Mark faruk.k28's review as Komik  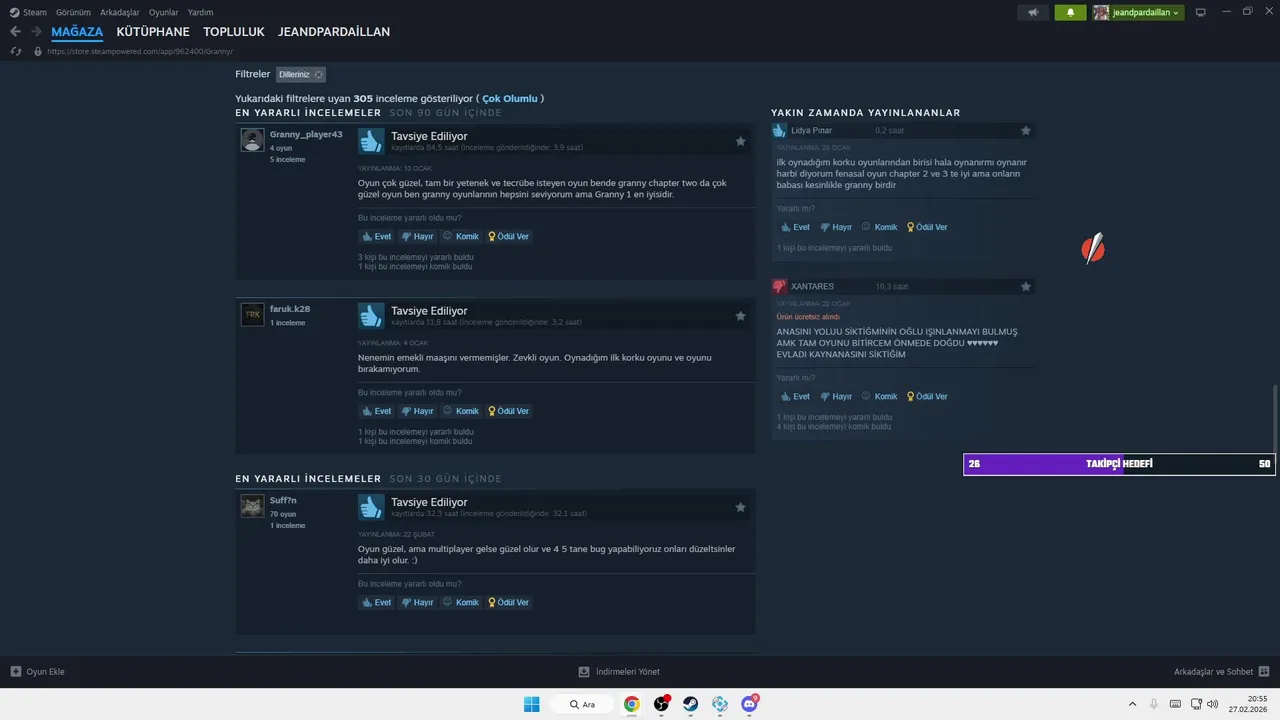click(461, 411)
